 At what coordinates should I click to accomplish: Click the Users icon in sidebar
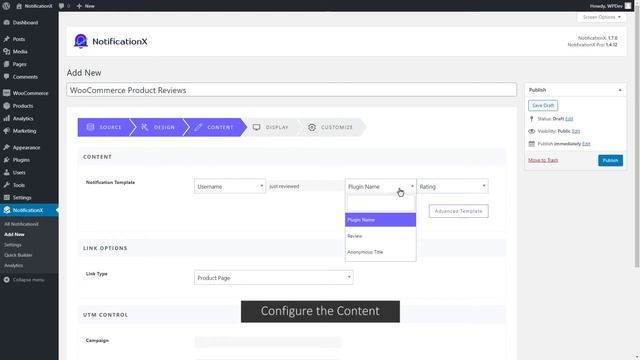7,172
